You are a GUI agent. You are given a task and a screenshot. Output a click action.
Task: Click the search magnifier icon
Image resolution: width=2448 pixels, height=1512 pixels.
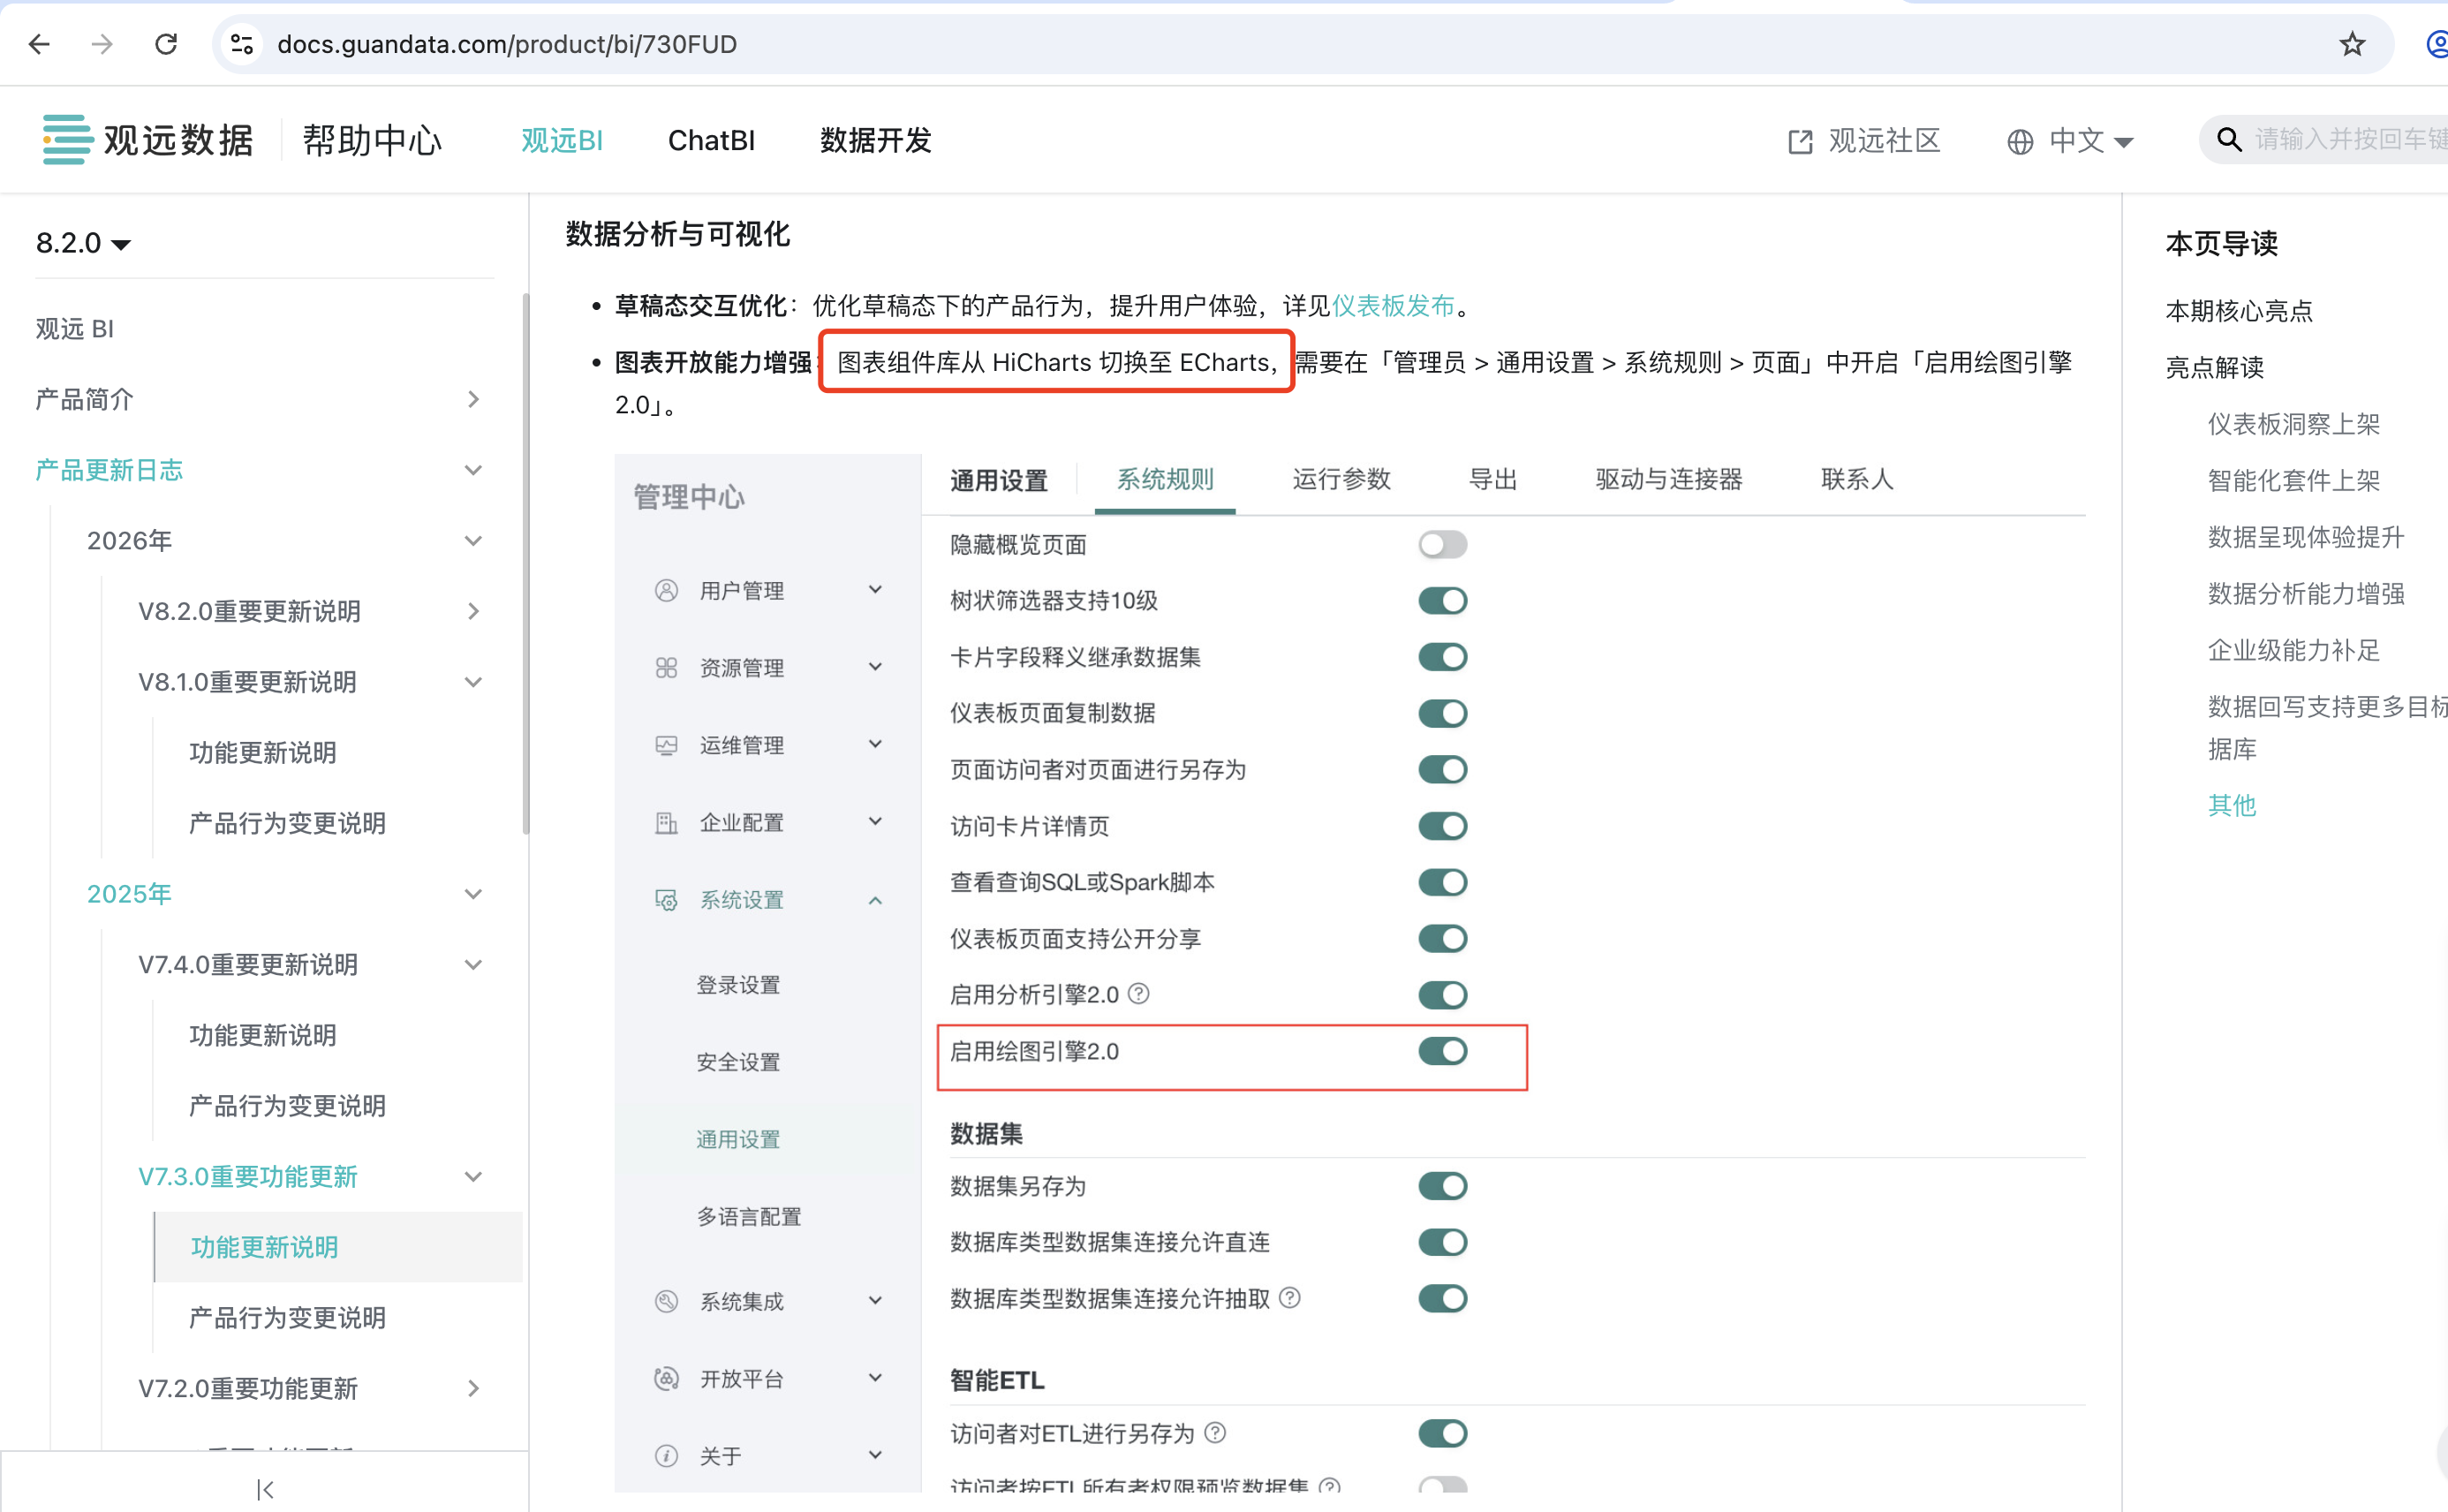point(2228,140)
